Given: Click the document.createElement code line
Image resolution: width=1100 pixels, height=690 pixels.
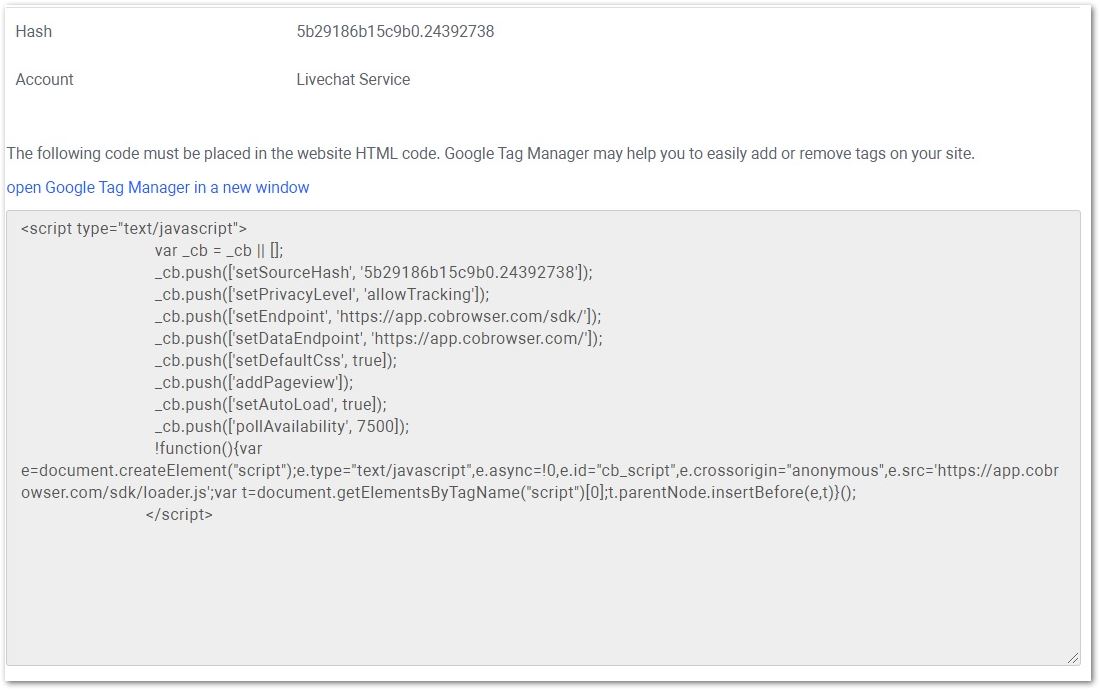Looking at the screenshot, I should click(539, 471).
